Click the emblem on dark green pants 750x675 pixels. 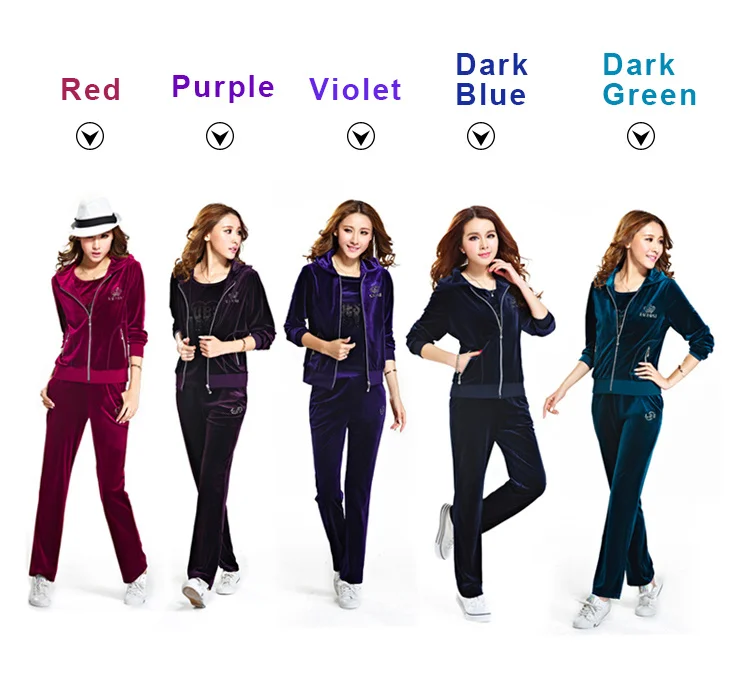click(x=650, y=412)
